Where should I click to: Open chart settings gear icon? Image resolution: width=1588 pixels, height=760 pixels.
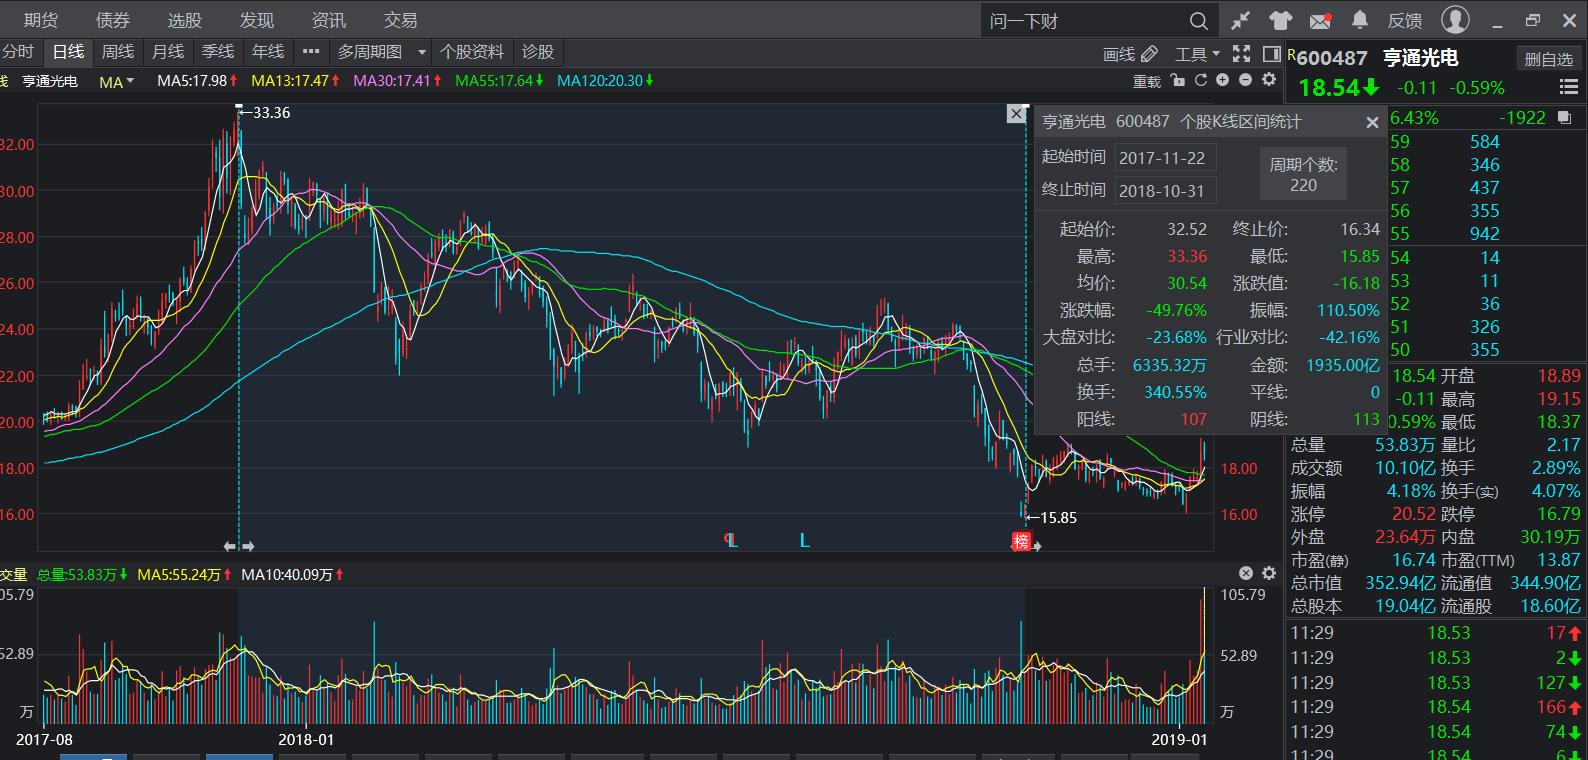(x=1269, y=80)
